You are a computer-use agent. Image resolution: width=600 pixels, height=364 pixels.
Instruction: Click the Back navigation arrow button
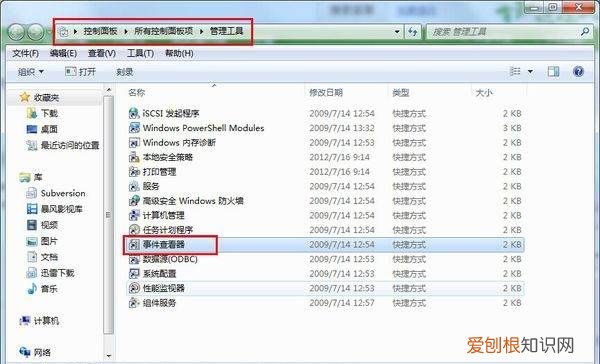click(16, 32)
